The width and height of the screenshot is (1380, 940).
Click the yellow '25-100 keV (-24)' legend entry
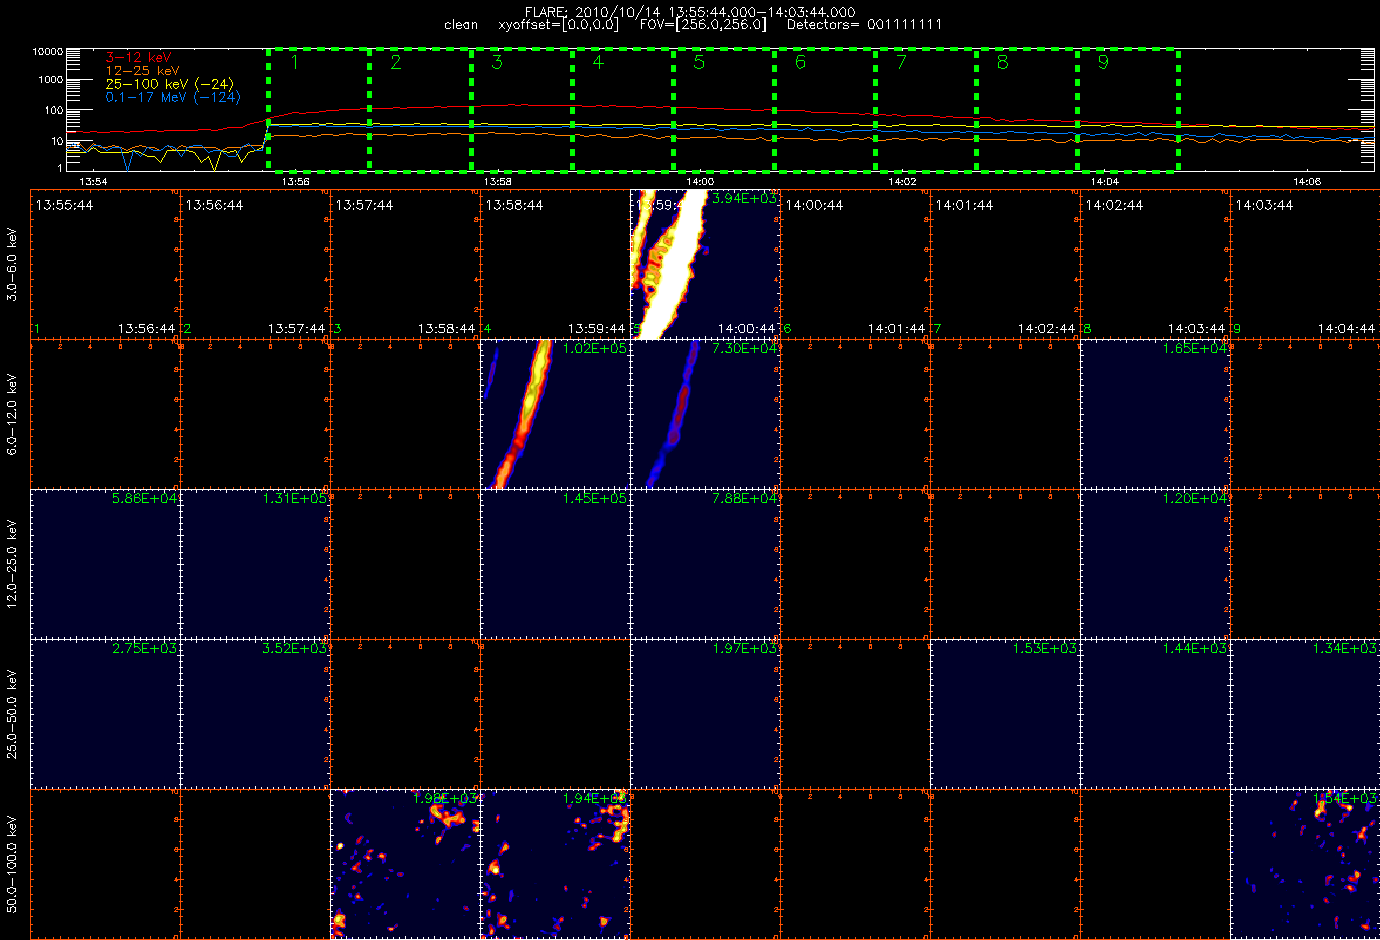pos(169,84)
